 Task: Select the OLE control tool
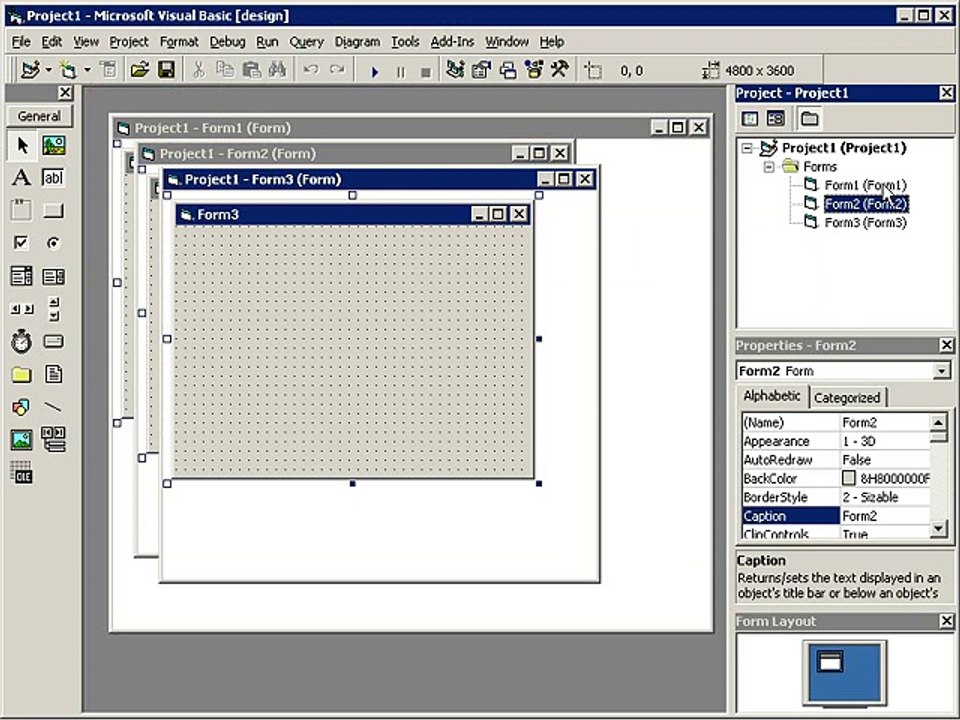pos(21,473)
